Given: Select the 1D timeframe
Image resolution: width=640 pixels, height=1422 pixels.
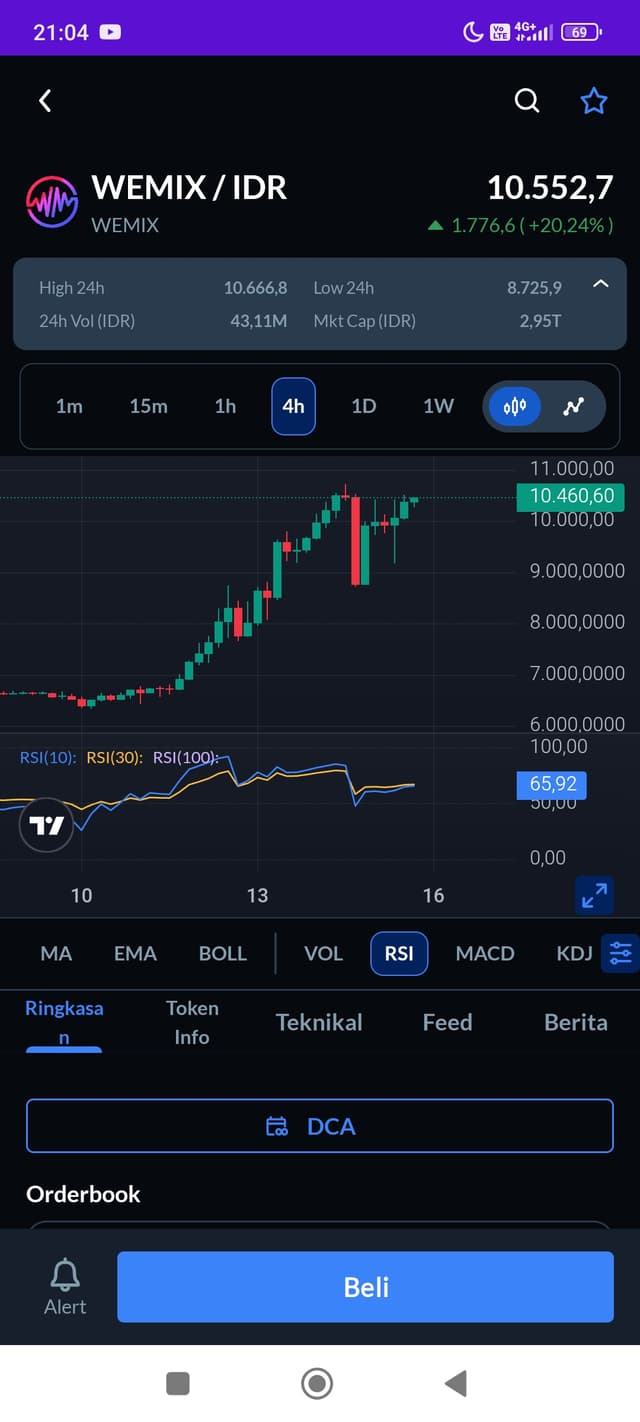Looking at the screenshot, I should tap(364, 406).
